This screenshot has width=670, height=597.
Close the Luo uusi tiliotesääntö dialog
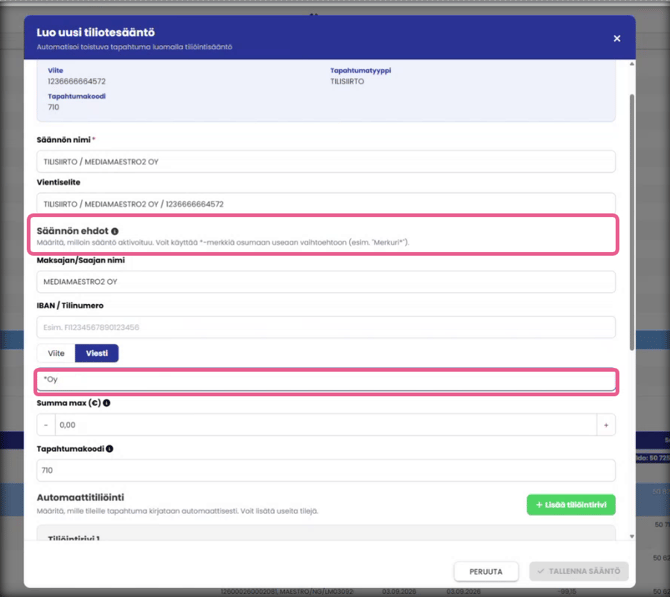(617, 38)
